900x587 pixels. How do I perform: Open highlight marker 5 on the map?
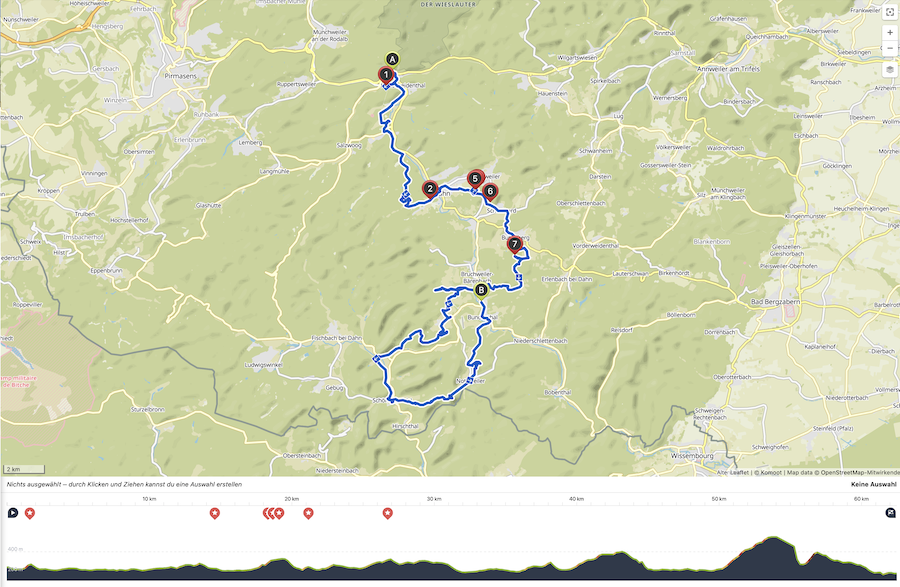475,179
